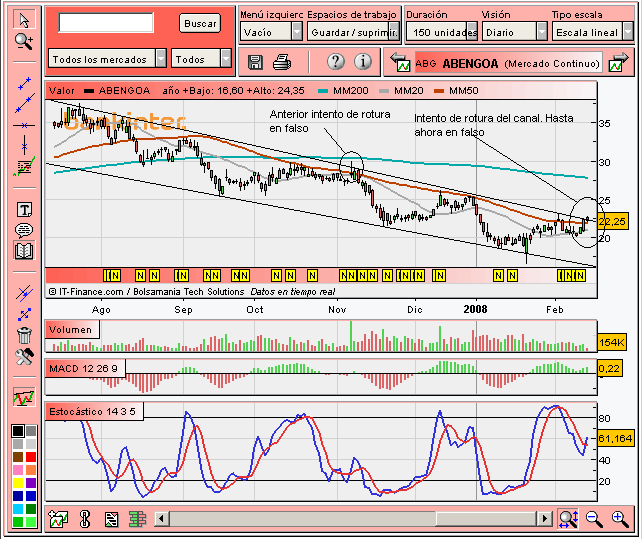Click the floppy disk save icon
Image resolution: width=642 pixels, height=539 pixels.
(x=255, y=62)
